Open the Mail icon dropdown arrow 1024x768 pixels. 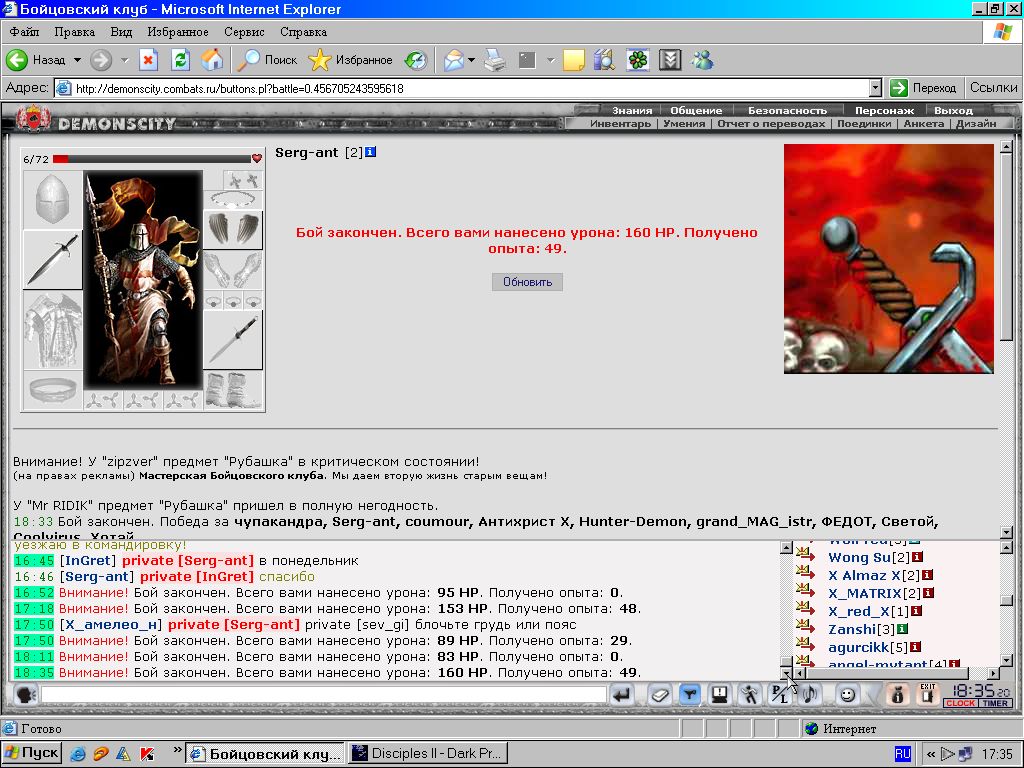tap(471, 60)
